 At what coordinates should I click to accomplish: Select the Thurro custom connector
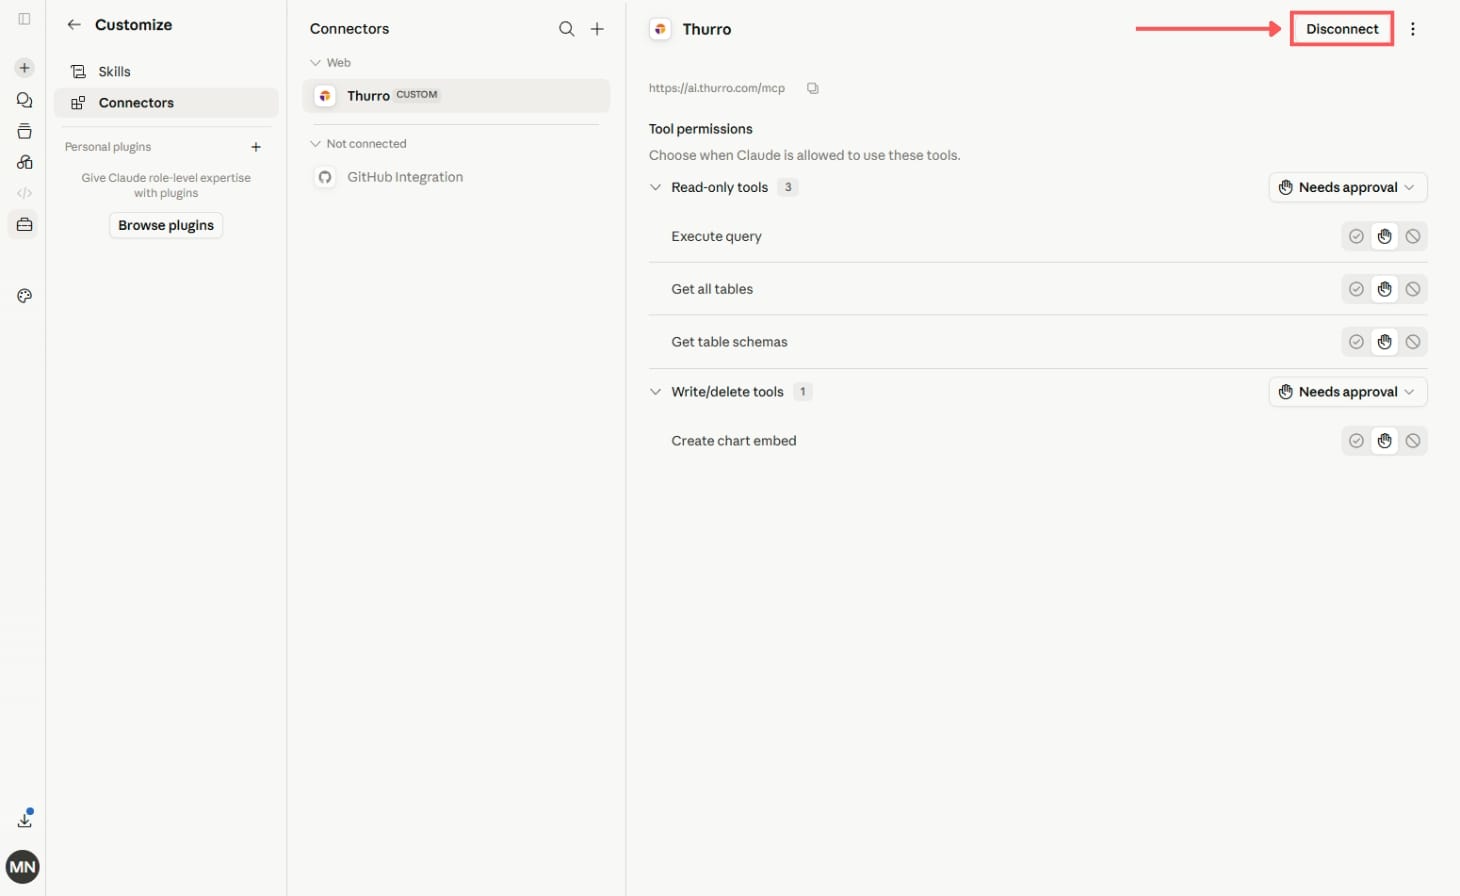coord(456,96)
